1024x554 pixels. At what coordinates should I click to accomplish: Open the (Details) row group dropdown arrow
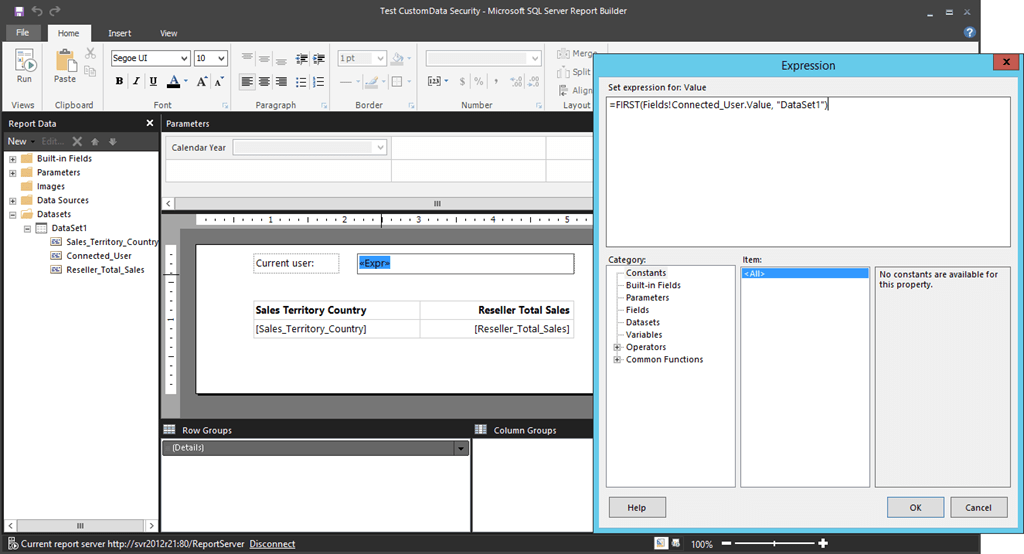pyautogui.click(x=461, y=448)
